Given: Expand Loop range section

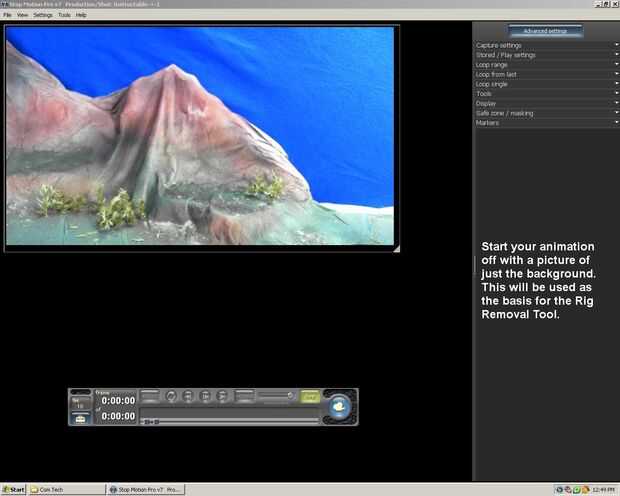Looking at the screenshot, I should pos(546,64).
